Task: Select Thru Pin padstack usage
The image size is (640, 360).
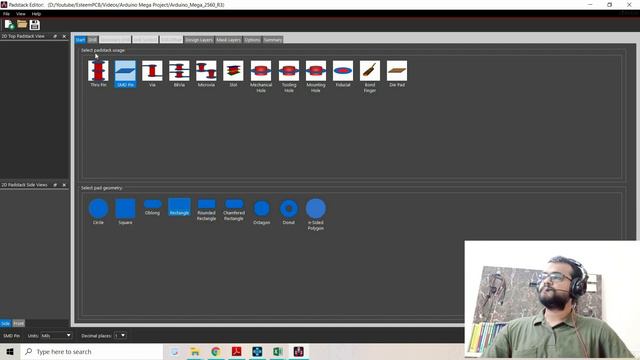Action: coord(98,73)
